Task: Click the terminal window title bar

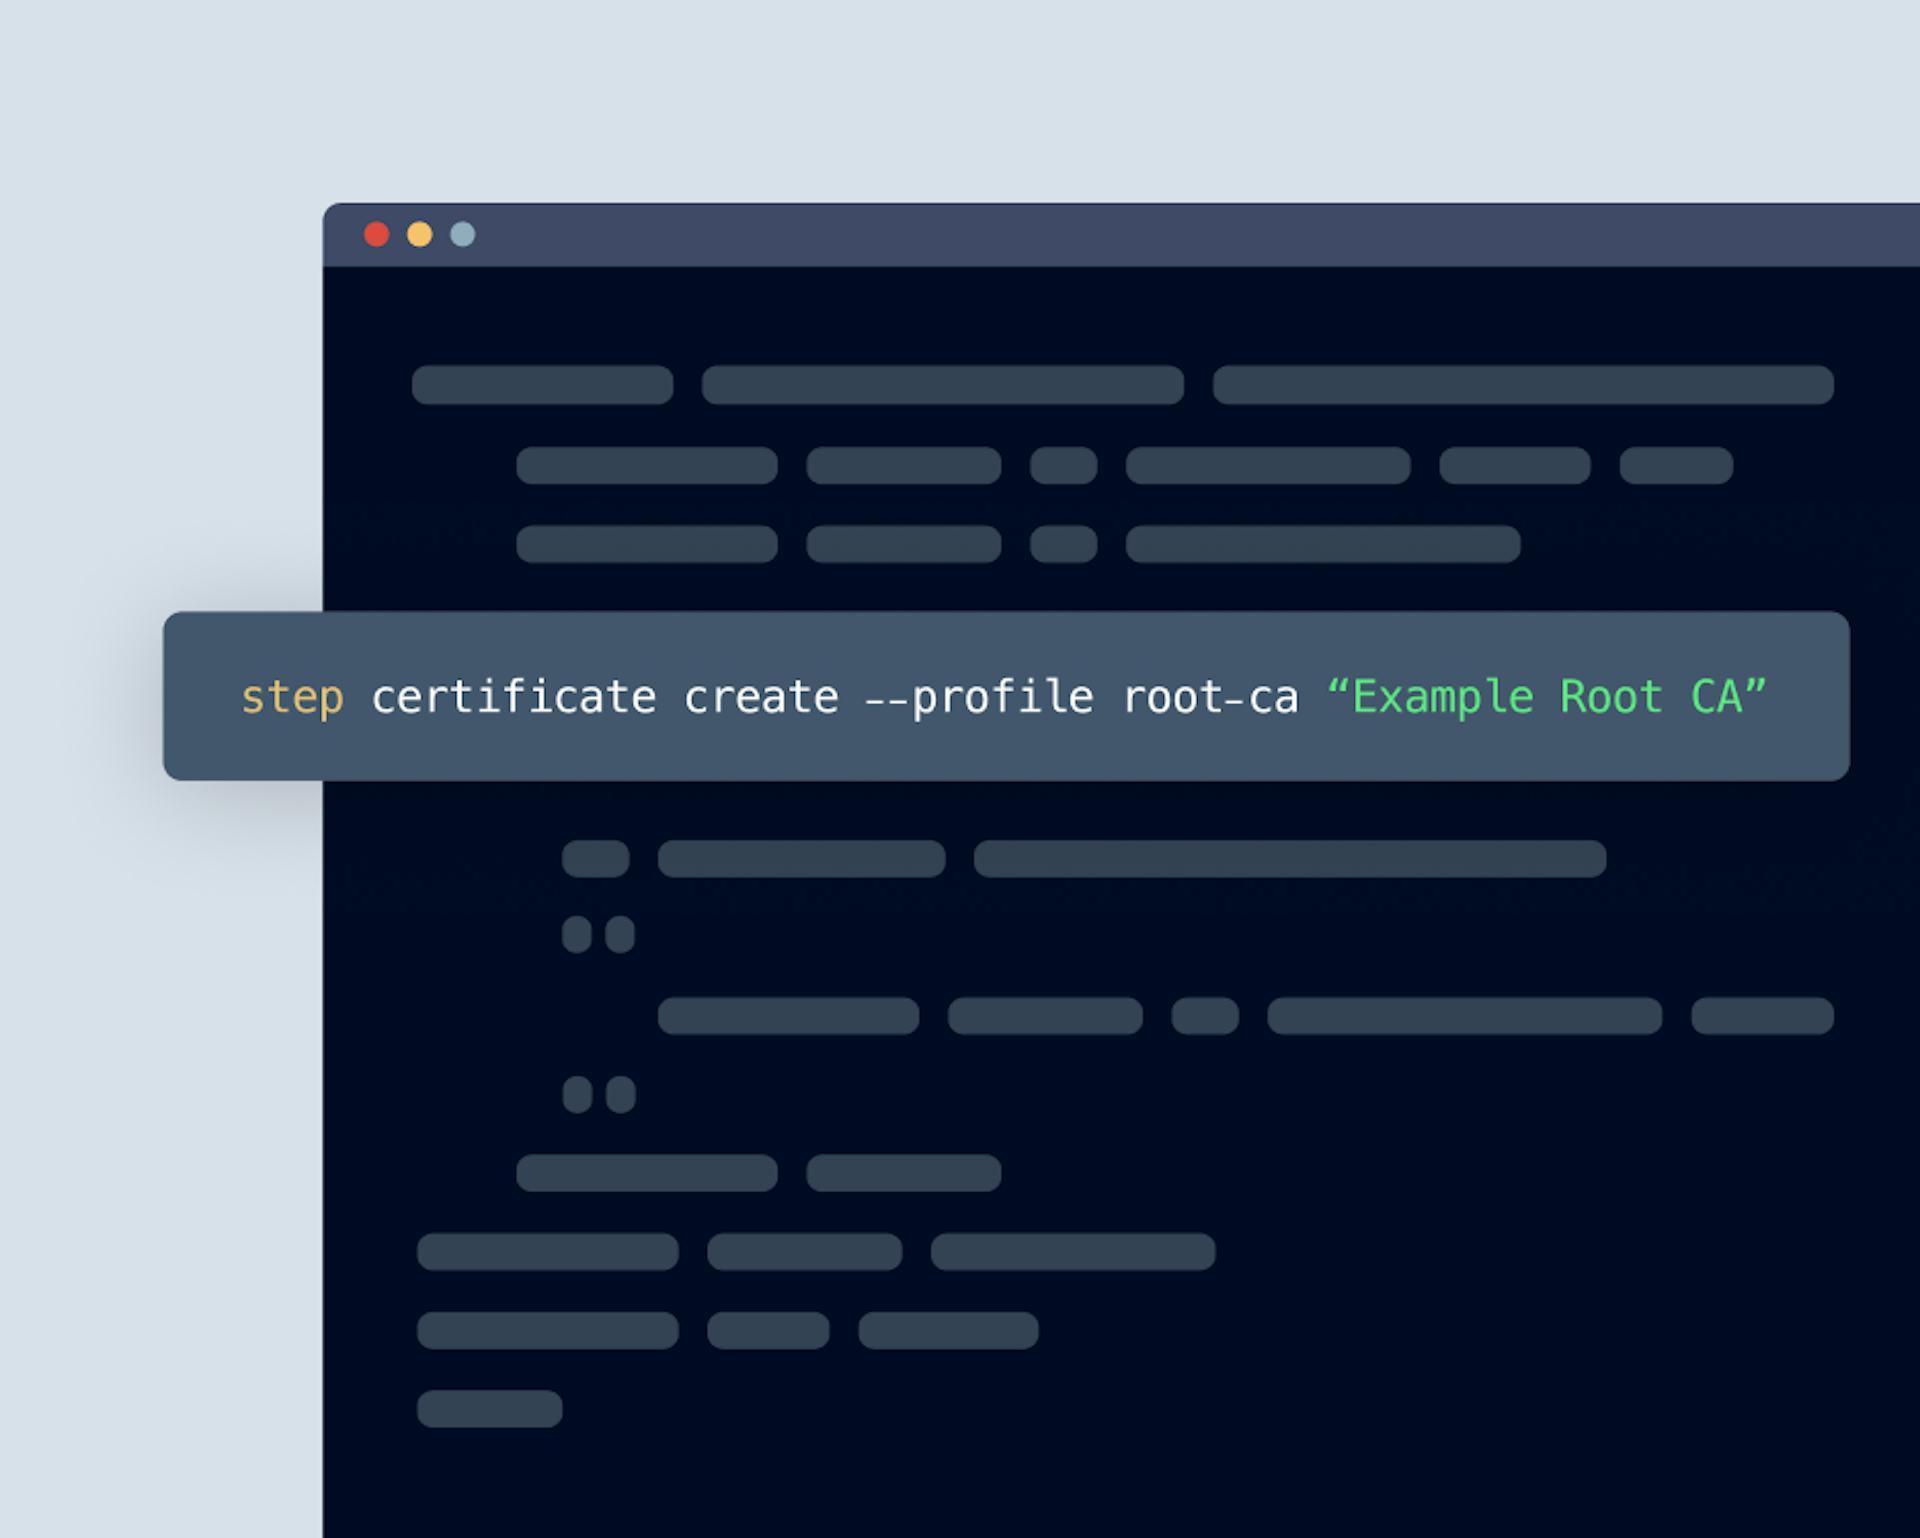Action: point(1100,234)
